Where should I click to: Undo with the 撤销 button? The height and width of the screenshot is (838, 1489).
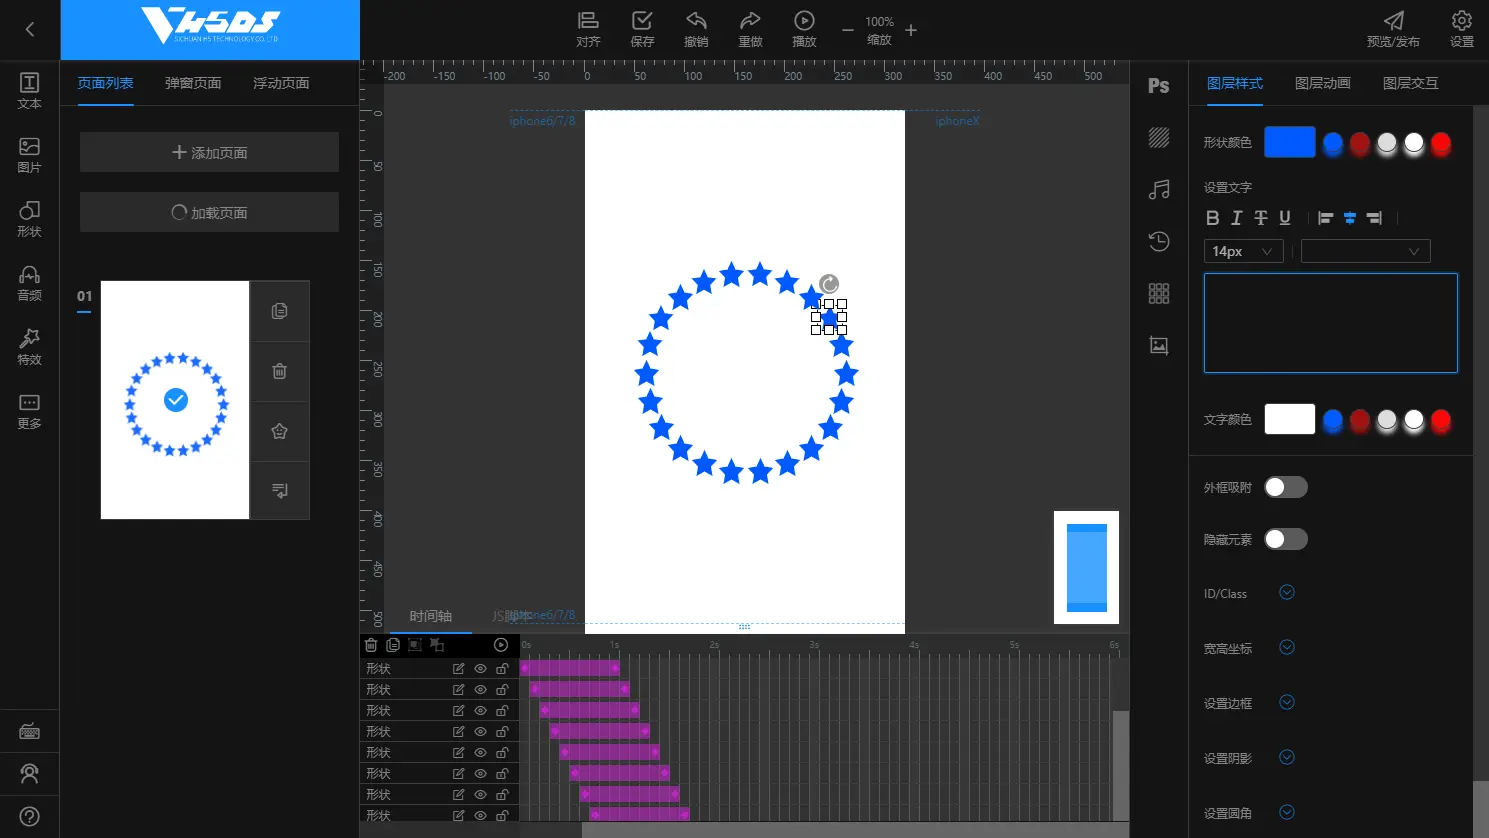point(696,30)
